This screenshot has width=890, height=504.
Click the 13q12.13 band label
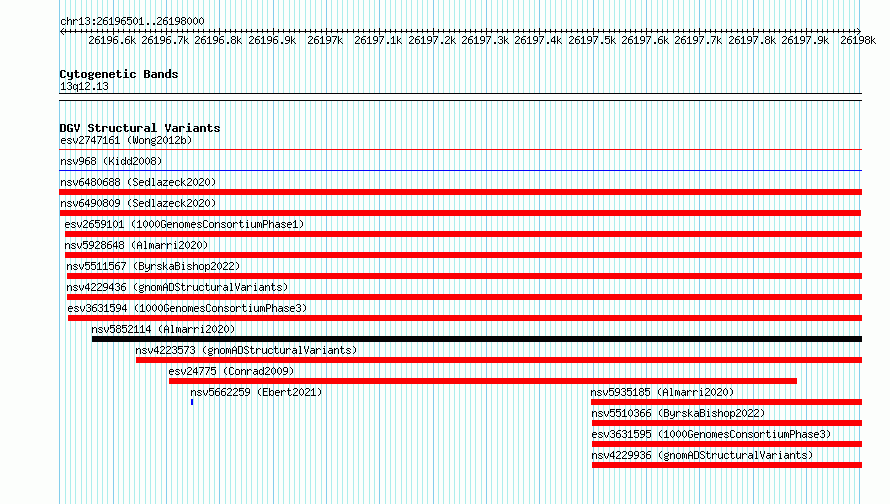pyautogui.click(x=84, y=87)
